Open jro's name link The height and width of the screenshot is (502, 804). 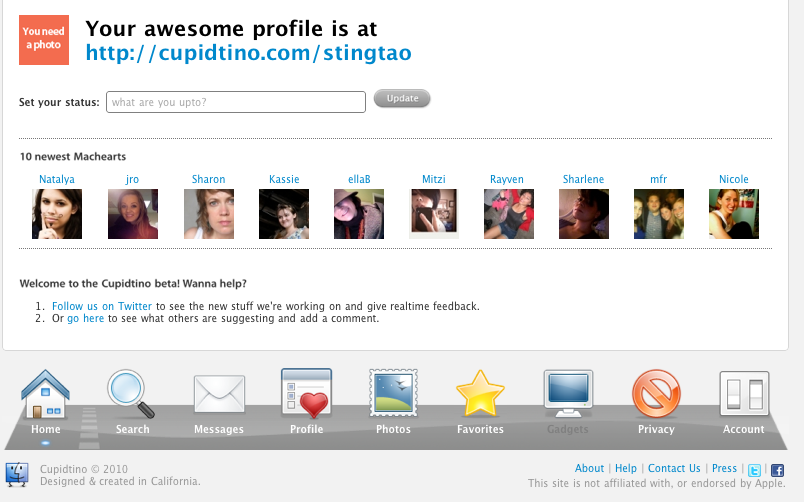pyautogui.click(x=132, y=179)
